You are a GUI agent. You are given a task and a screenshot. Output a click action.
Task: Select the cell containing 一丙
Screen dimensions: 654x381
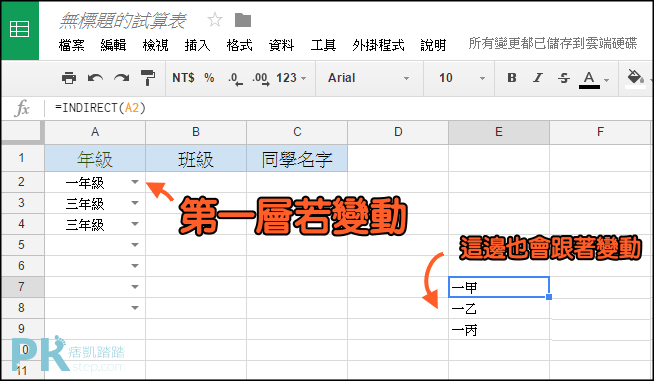(x=499, y=329)
